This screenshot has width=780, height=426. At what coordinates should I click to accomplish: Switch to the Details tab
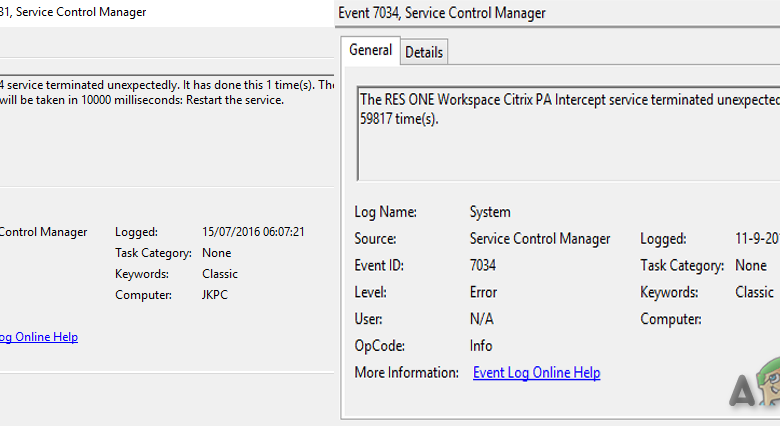point(424,52)
